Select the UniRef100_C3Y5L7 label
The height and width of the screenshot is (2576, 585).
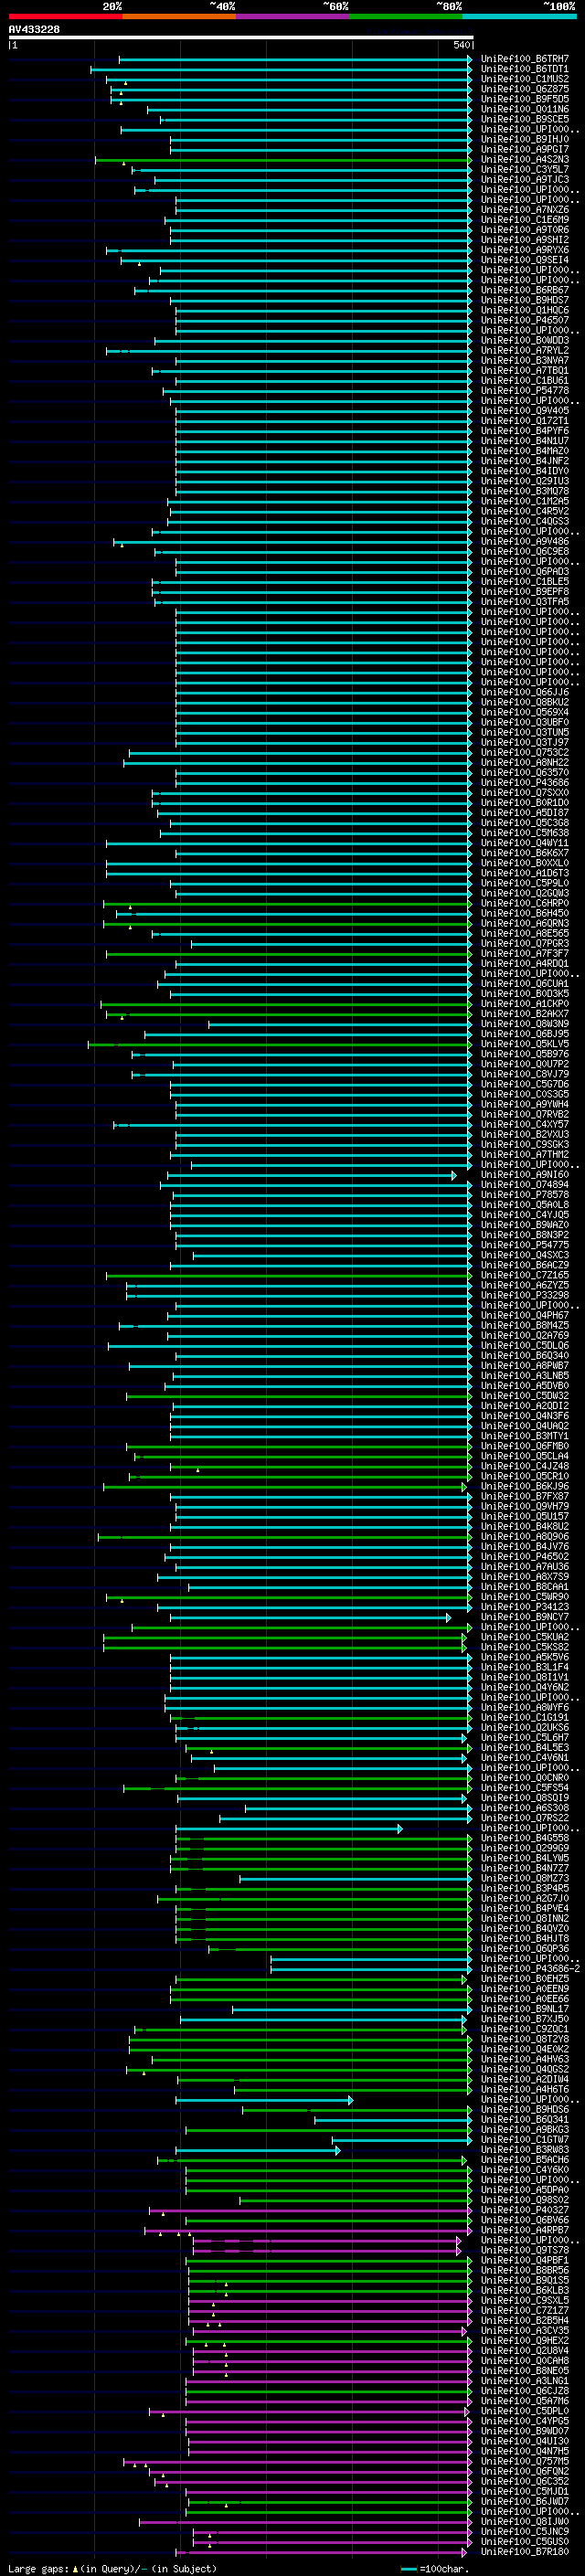(x=524, y=169)
